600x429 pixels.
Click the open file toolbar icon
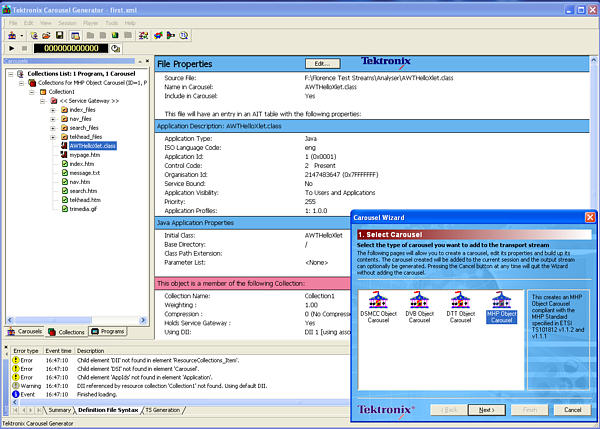[46, 36]
